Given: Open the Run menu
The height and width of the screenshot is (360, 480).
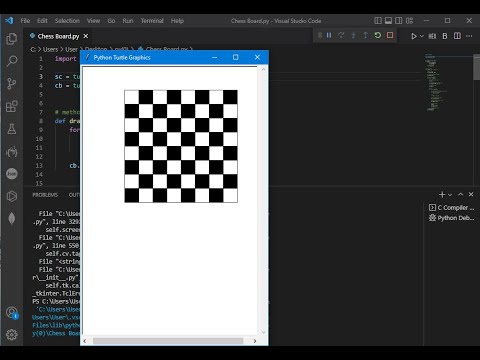Looking at the screenshot, I should [x=128, y=21].
